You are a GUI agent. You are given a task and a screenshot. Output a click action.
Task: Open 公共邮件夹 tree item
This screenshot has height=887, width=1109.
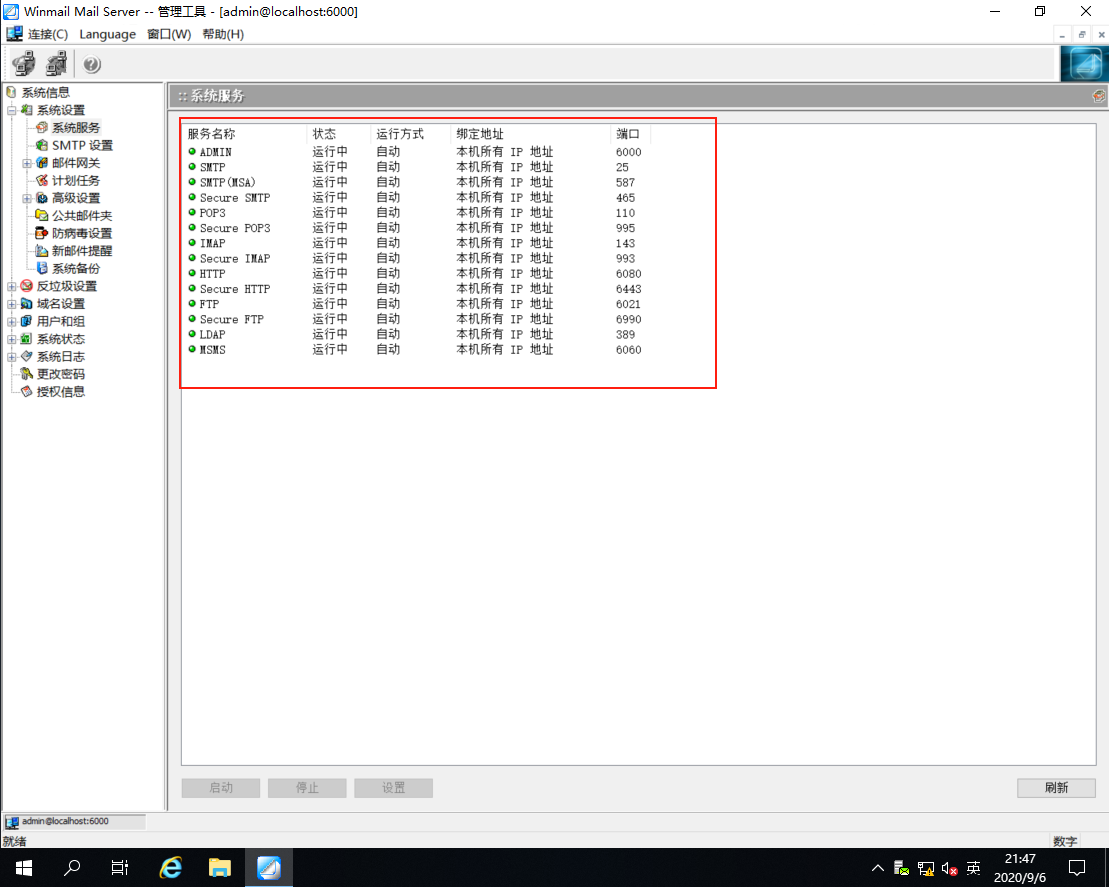click(82, 216)
